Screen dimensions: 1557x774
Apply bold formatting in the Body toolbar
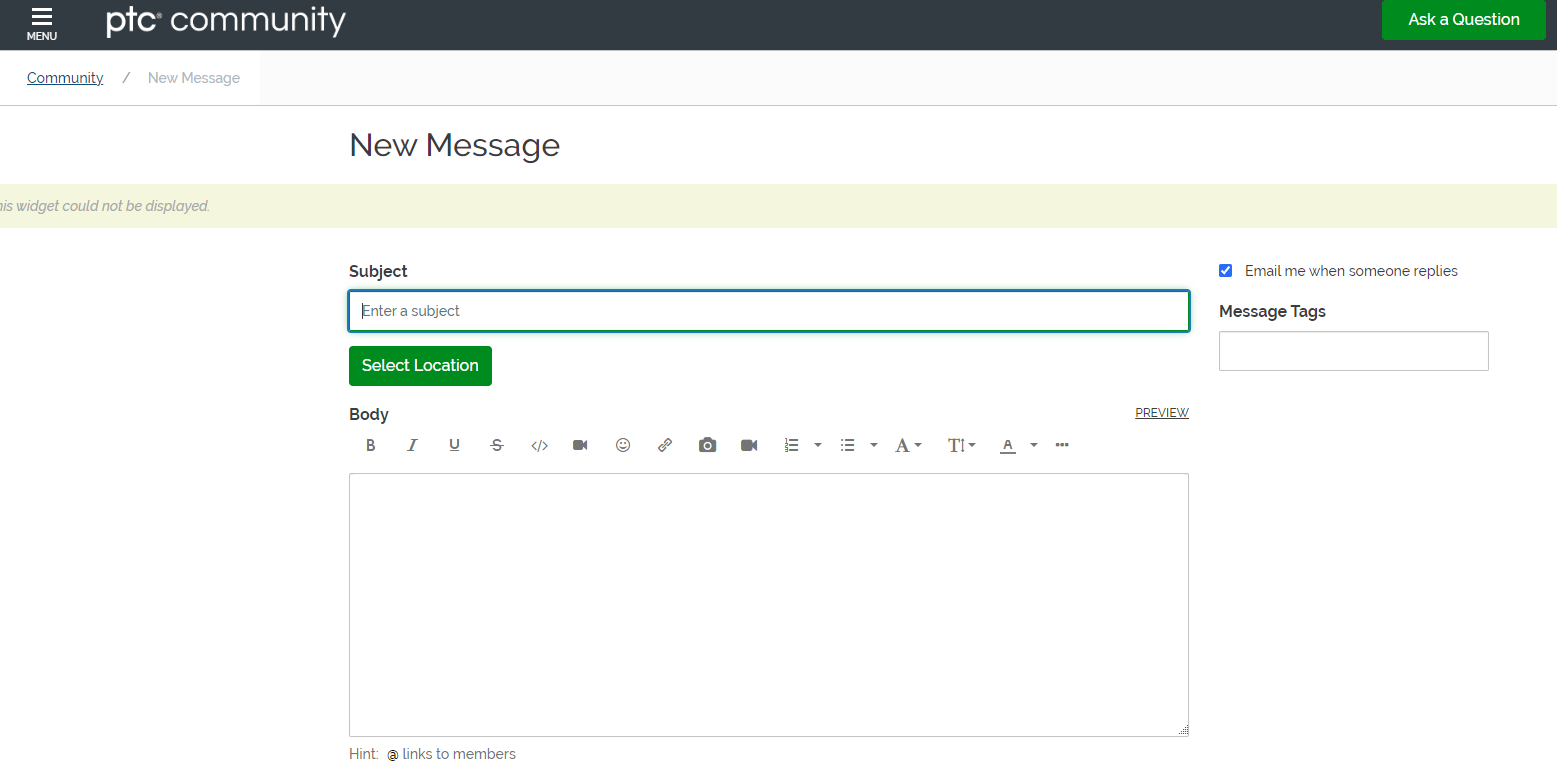click(370, 445)
